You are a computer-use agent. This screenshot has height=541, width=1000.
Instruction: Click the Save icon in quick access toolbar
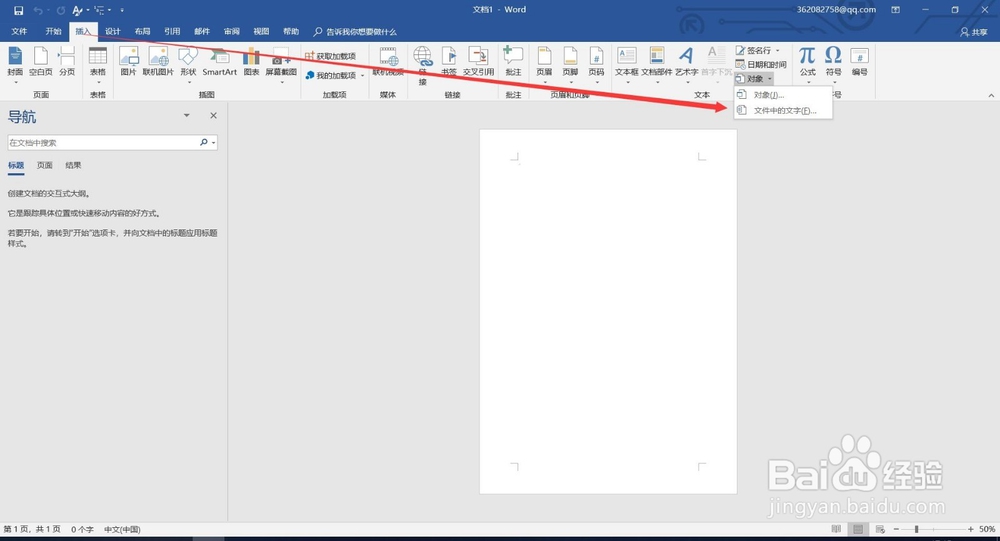(x=18, y=10)
